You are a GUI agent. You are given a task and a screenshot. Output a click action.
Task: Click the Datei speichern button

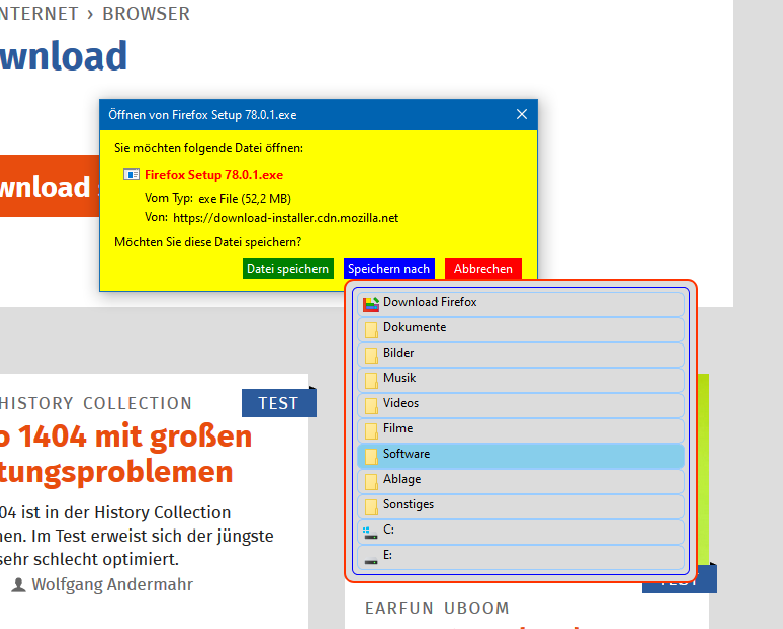(288, 269)
